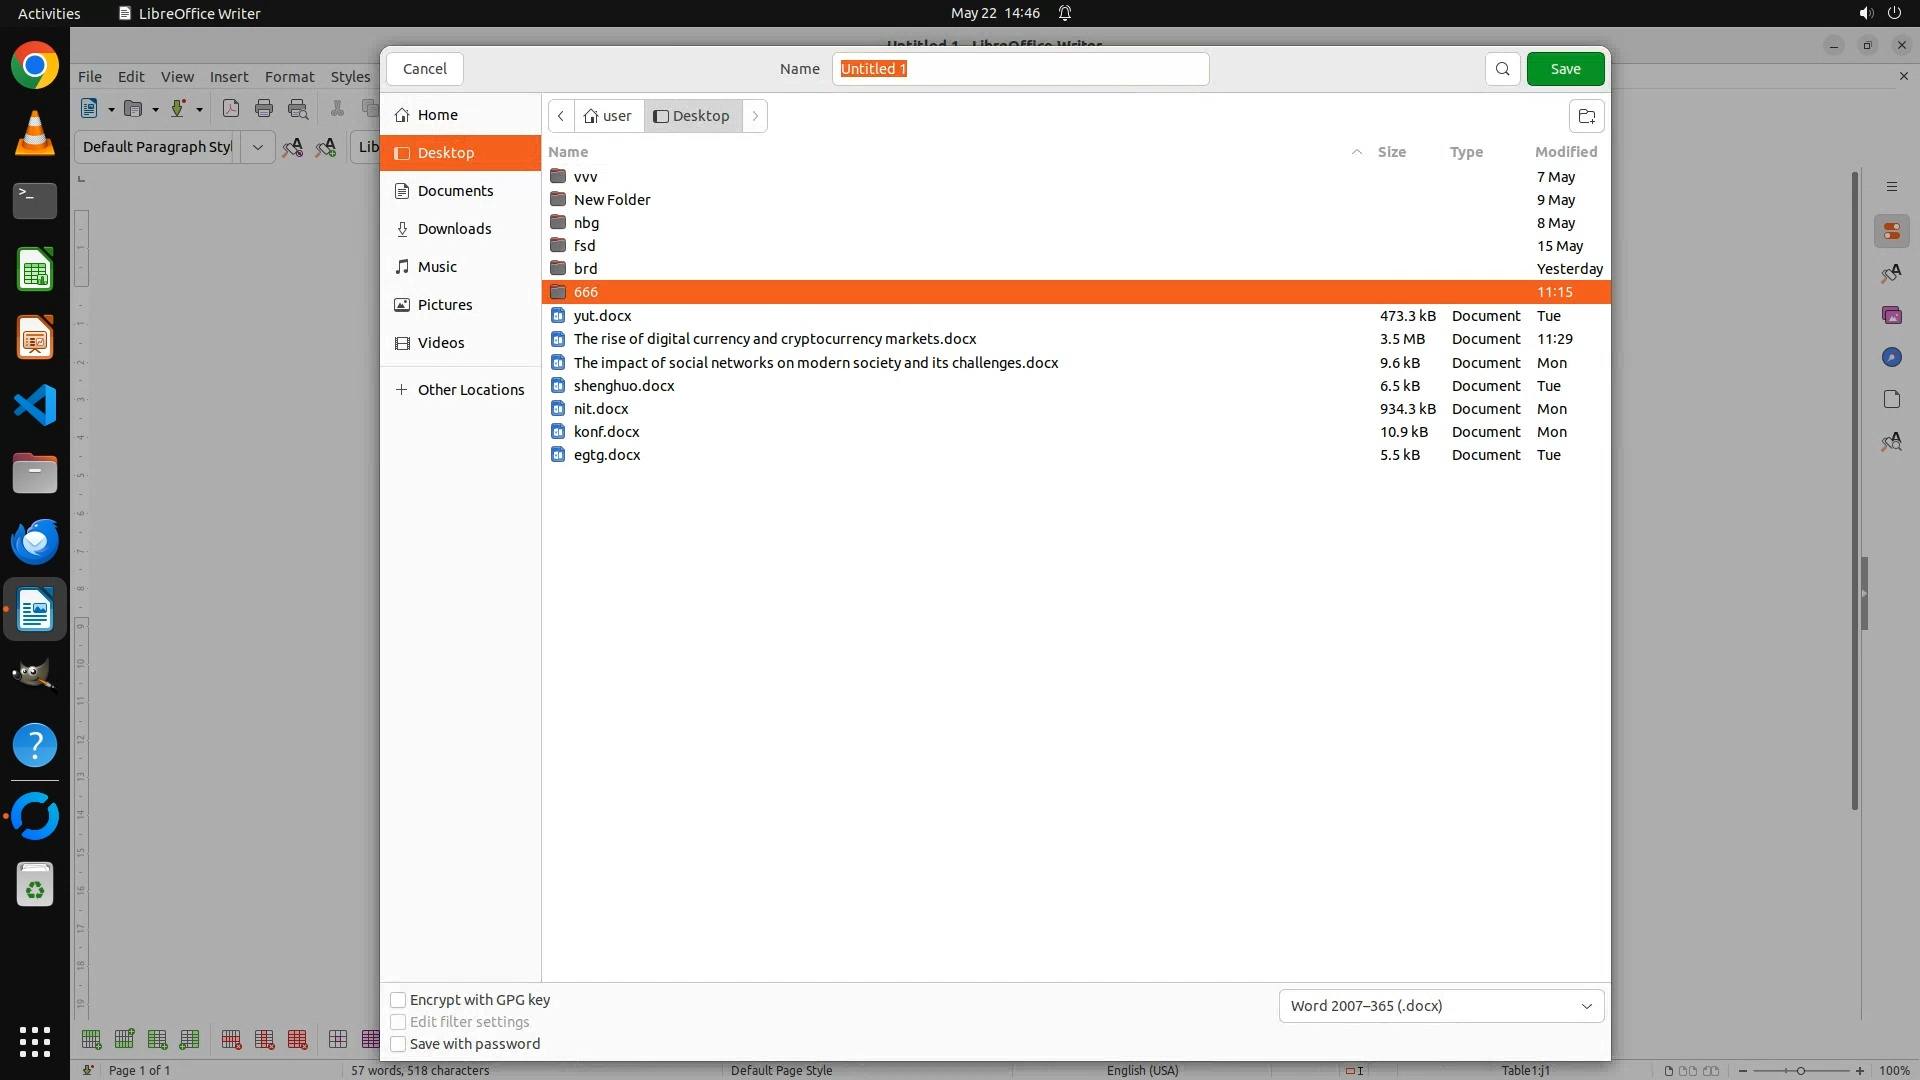Click the Print icon in the toolbar

point(264,109)
